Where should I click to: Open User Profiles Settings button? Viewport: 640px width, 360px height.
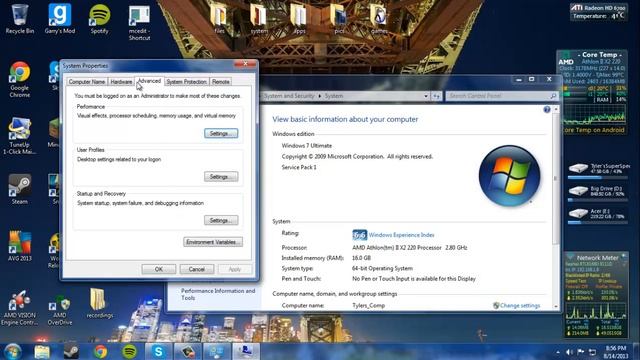pos(221,177)
